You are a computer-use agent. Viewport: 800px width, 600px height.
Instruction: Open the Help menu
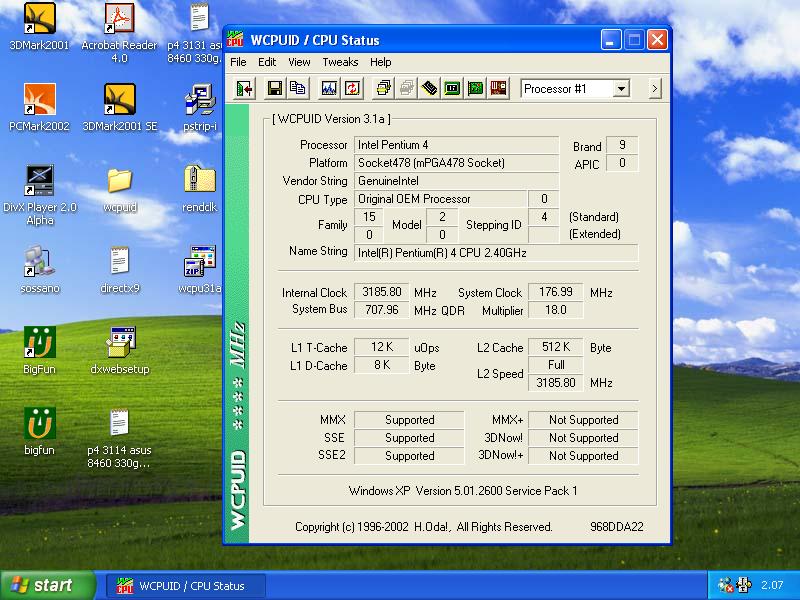pos(381,62)
